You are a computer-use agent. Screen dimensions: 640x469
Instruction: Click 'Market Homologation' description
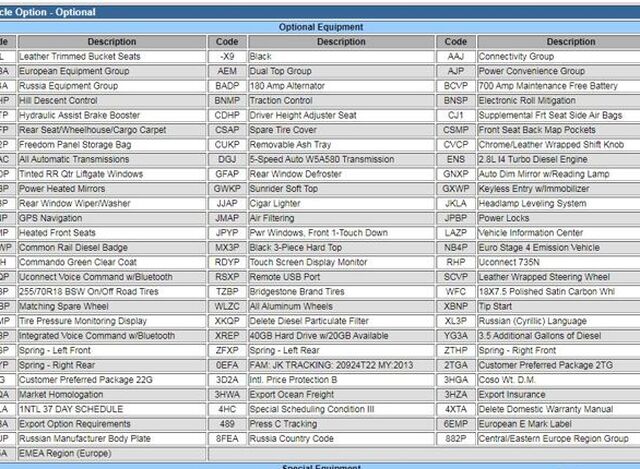(112, 394)
